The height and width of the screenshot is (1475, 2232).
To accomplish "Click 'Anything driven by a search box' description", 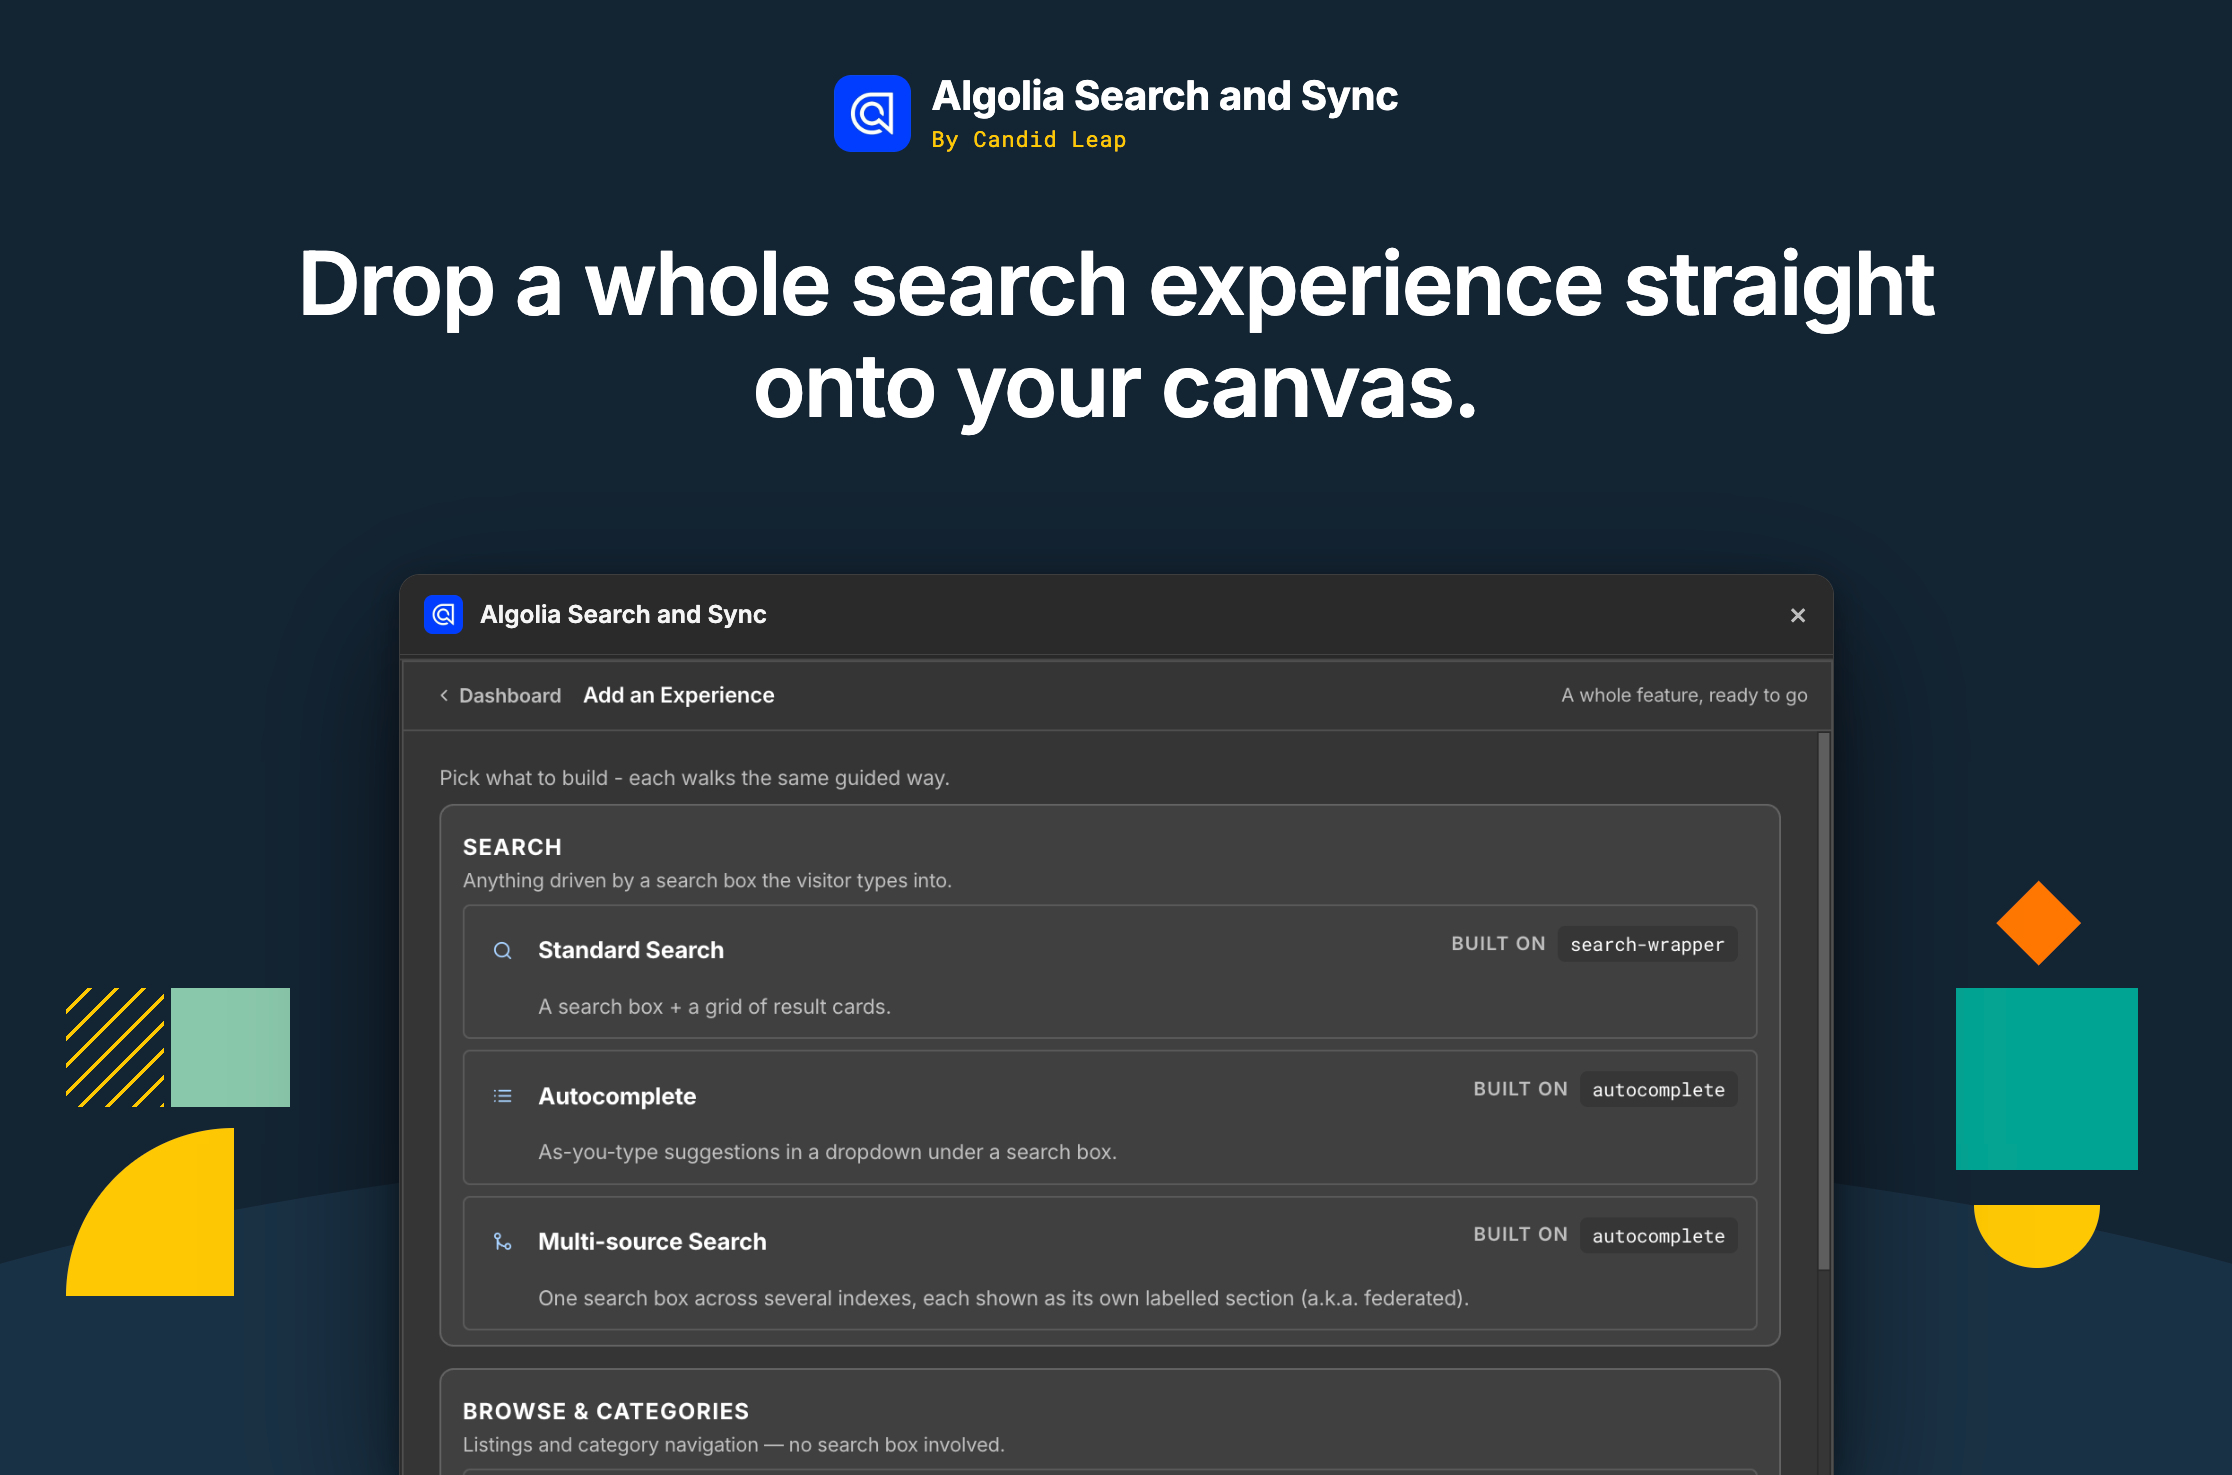I will [707, 880].
